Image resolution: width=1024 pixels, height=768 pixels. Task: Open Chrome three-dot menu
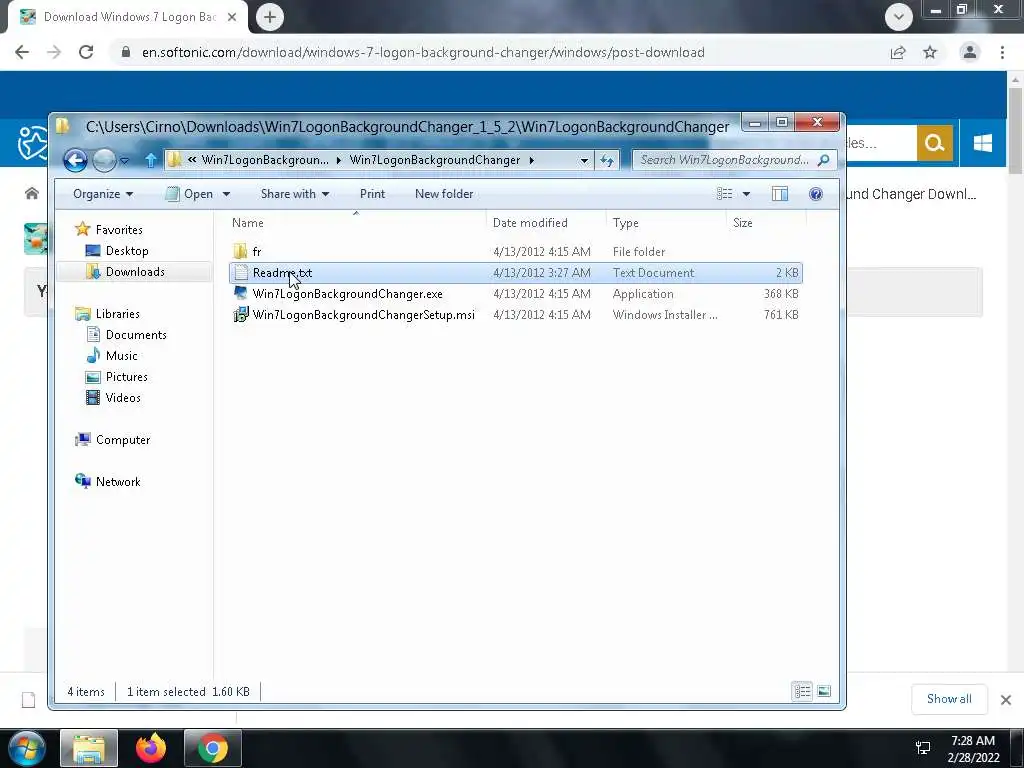click(x=1002, y=52)
